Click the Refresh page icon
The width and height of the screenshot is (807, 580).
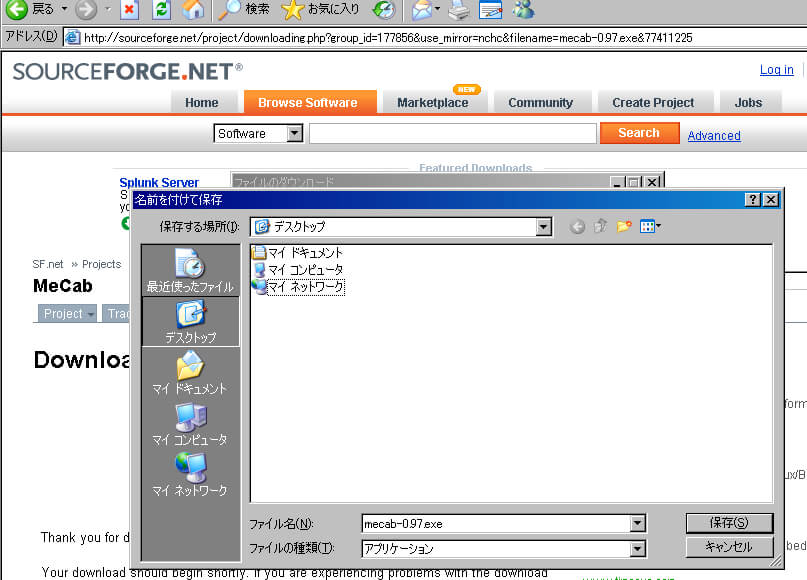[x=161, y=10]
